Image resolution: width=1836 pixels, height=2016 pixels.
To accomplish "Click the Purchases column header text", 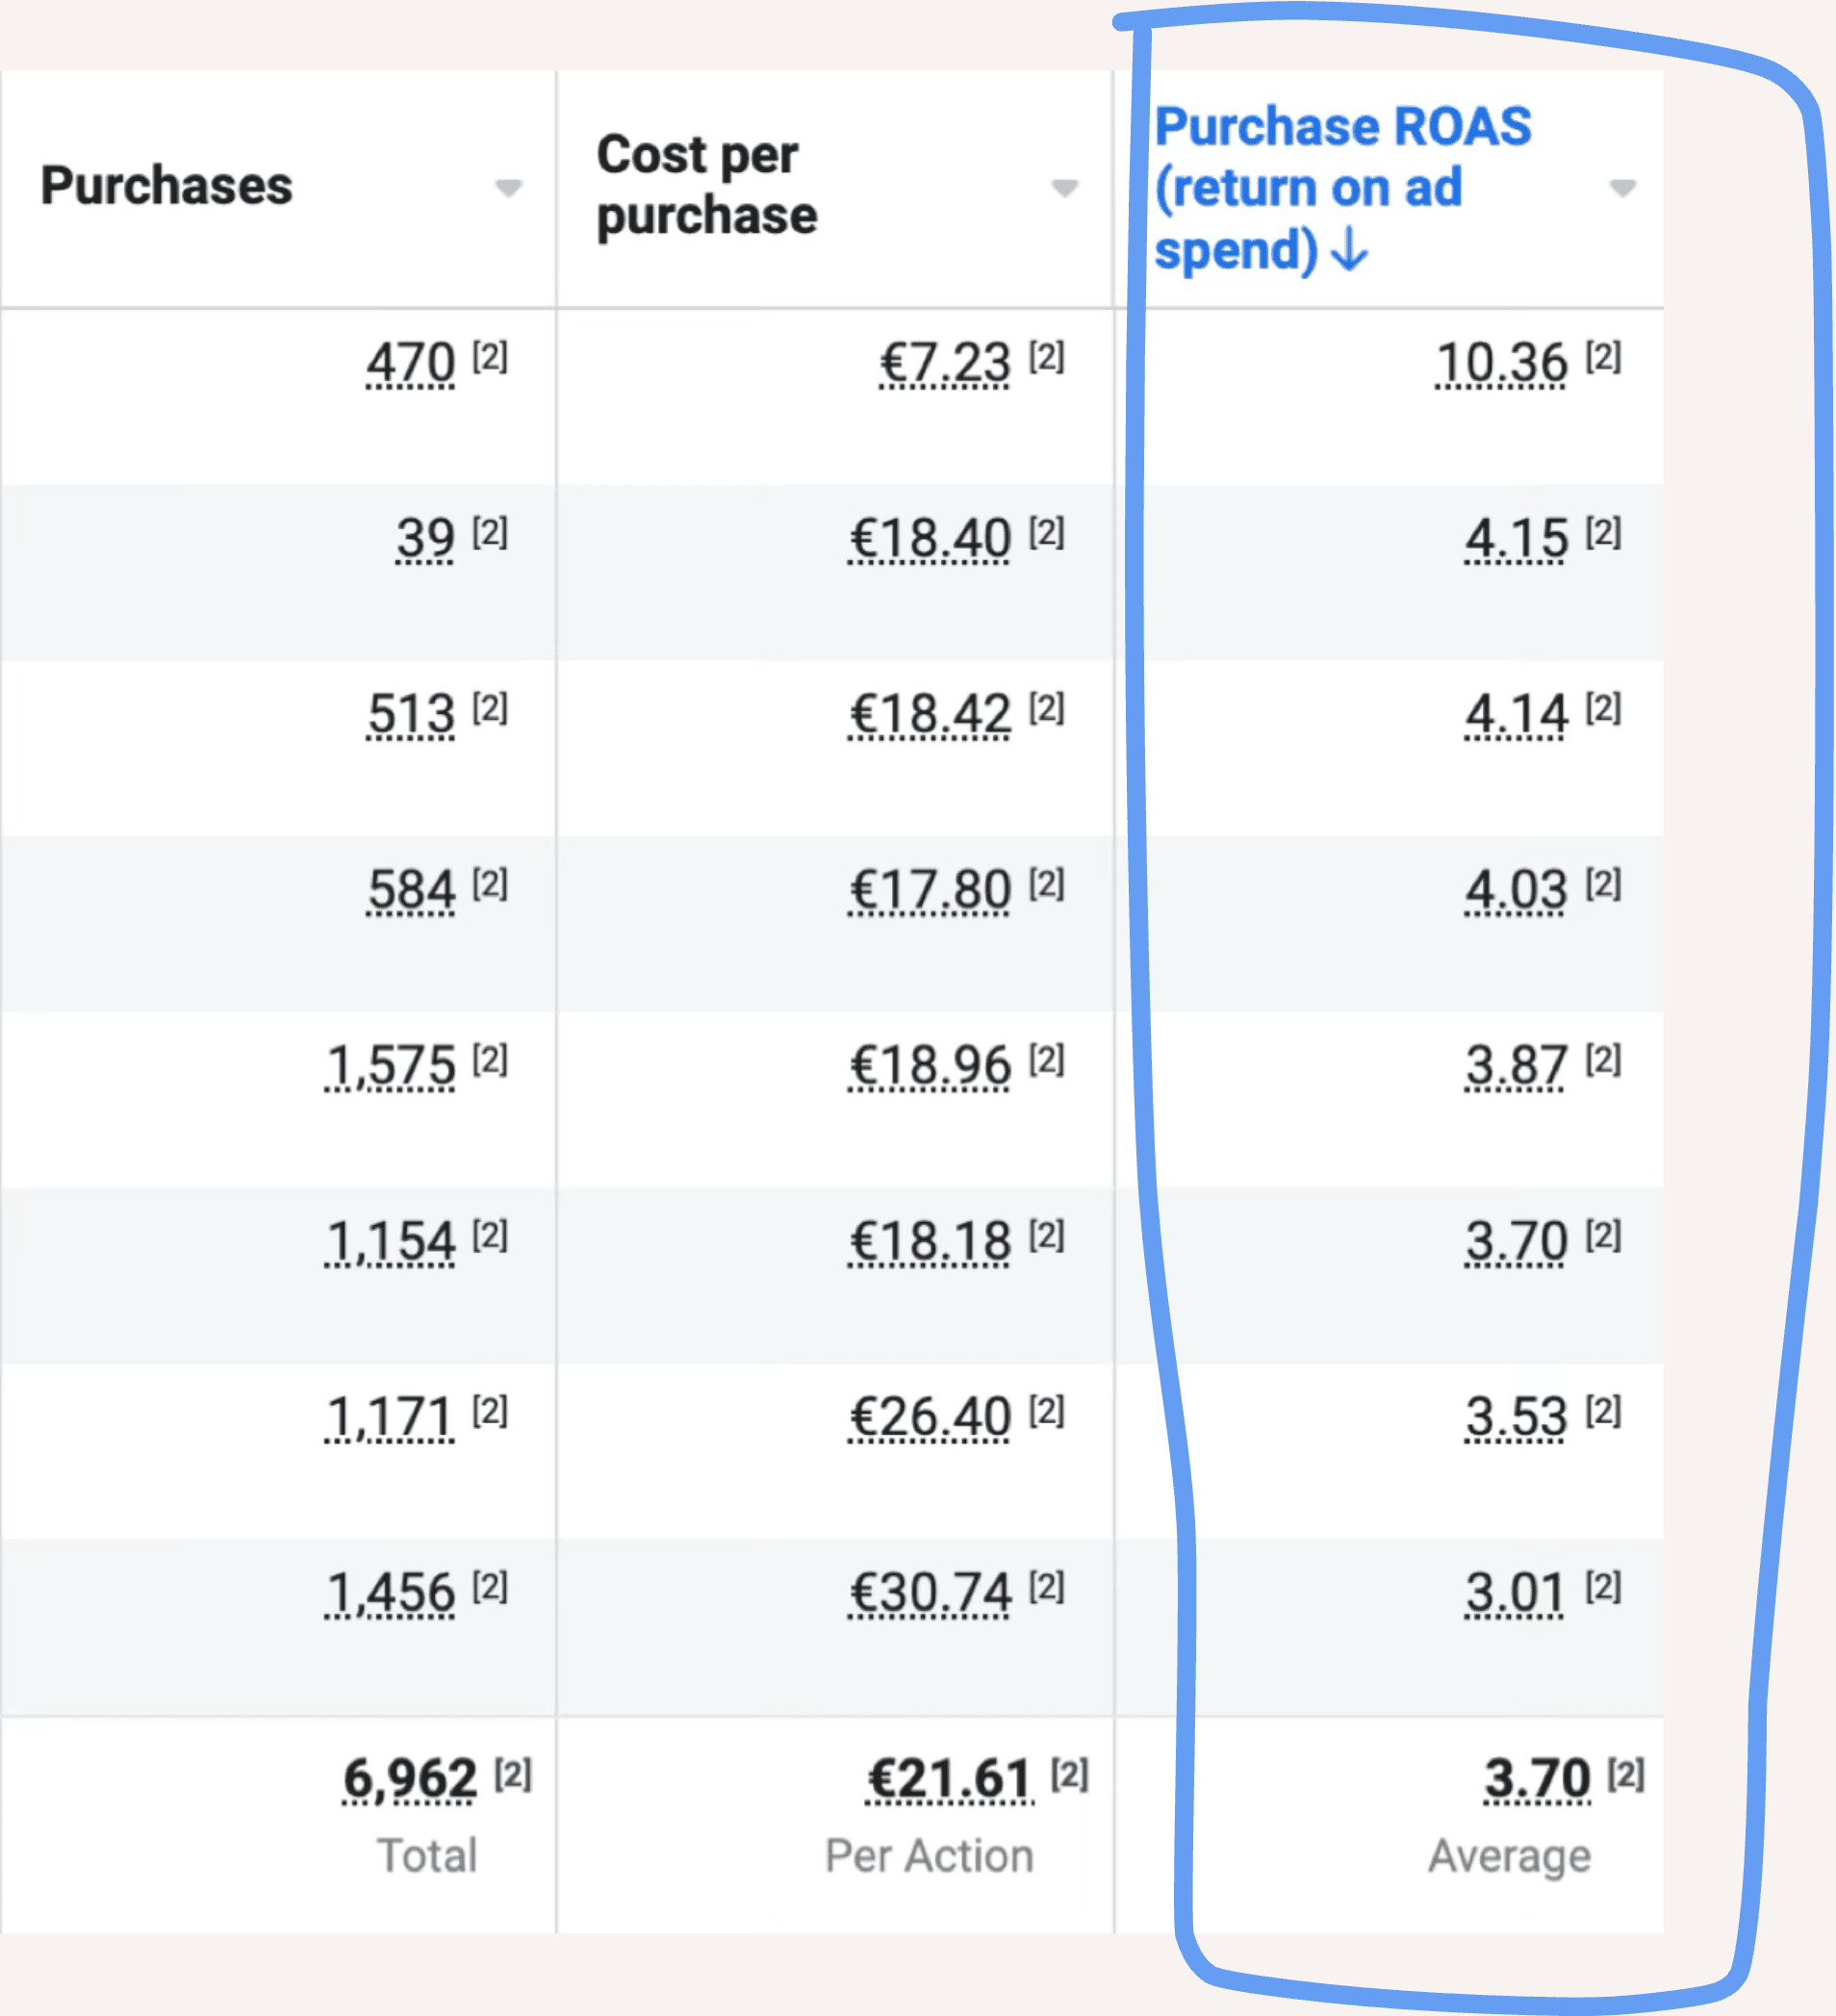I will (166, 186).
